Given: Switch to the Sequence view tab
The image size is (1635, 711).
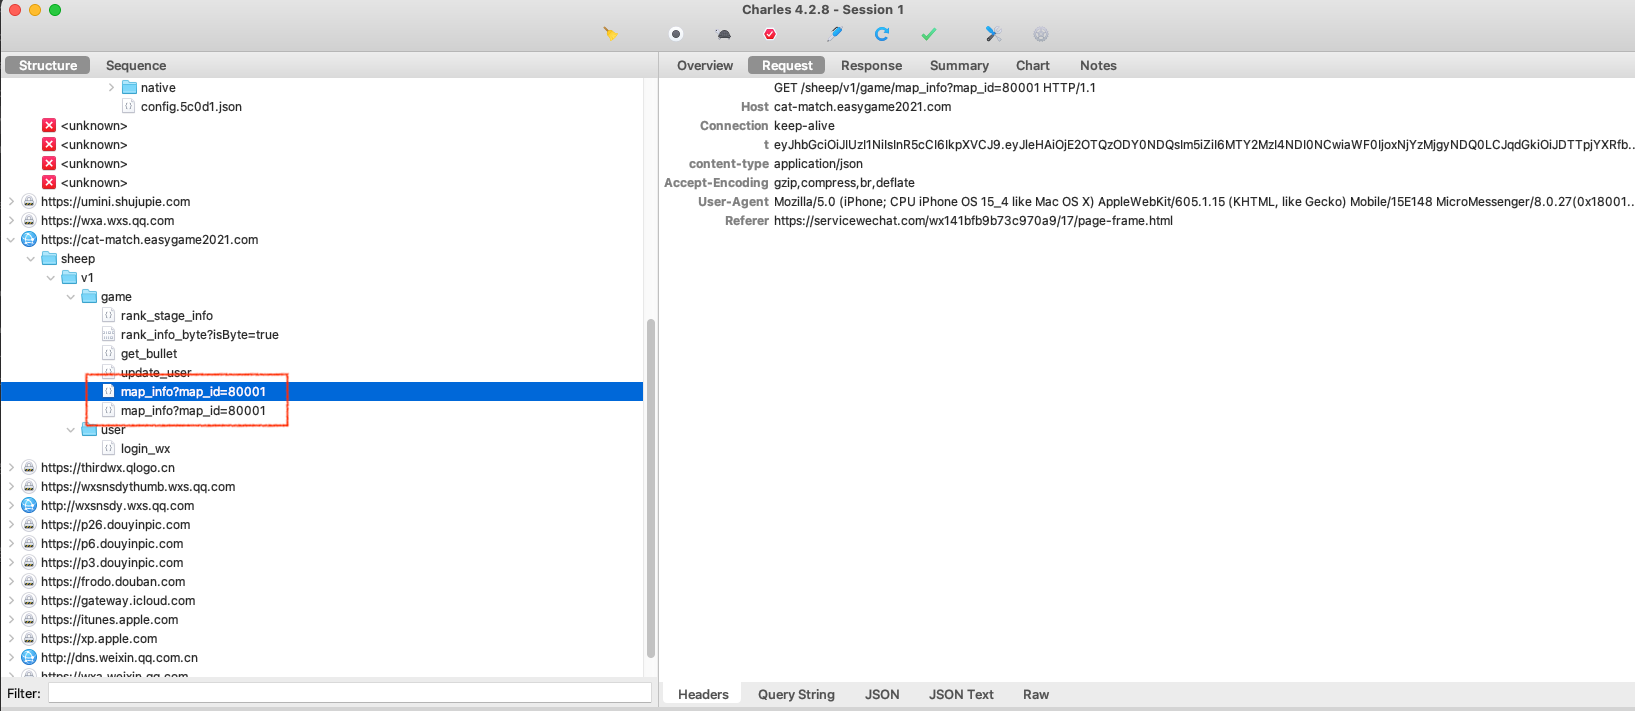Looking at the screenshot, I should point(136,65).
